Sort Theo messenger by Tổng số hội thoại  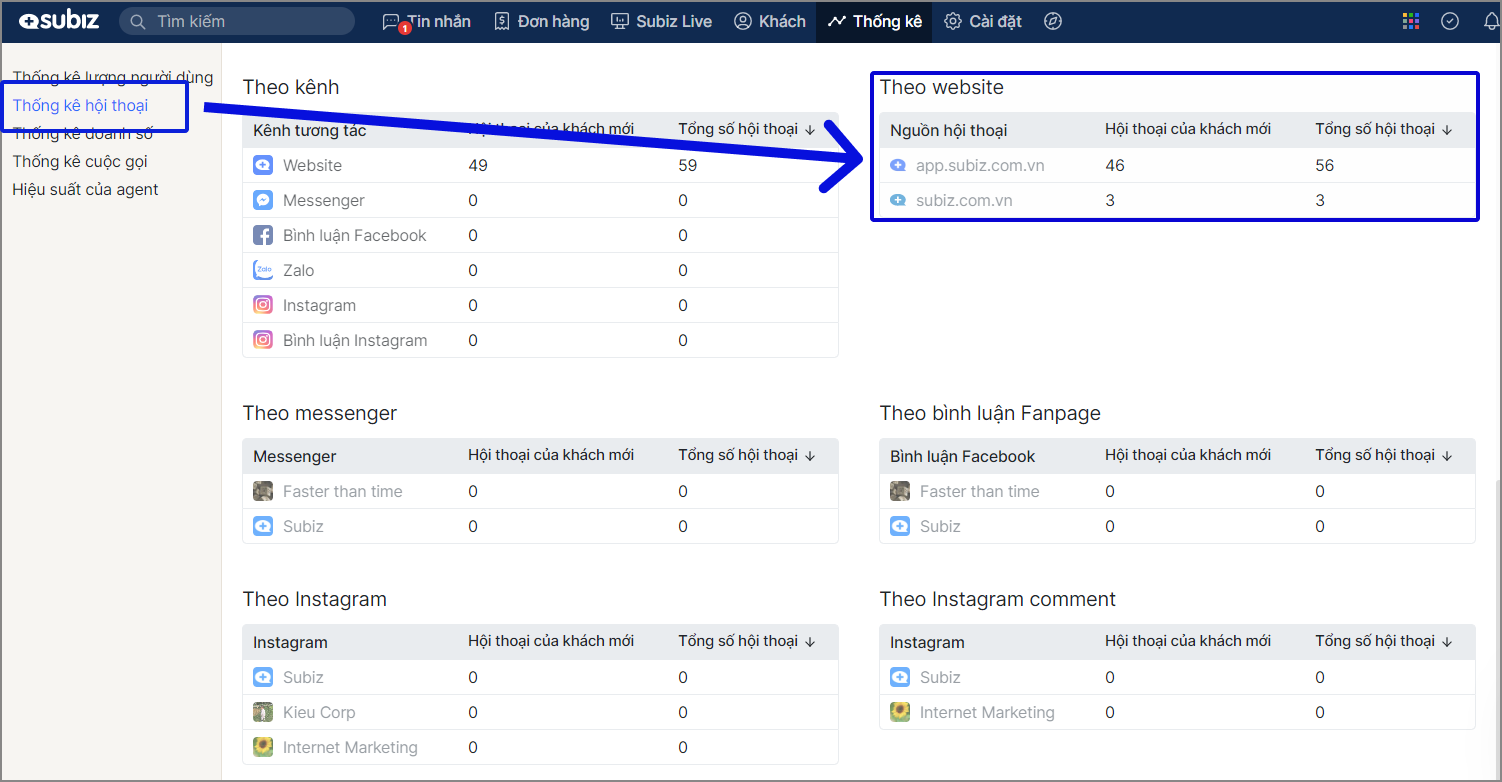746,455
